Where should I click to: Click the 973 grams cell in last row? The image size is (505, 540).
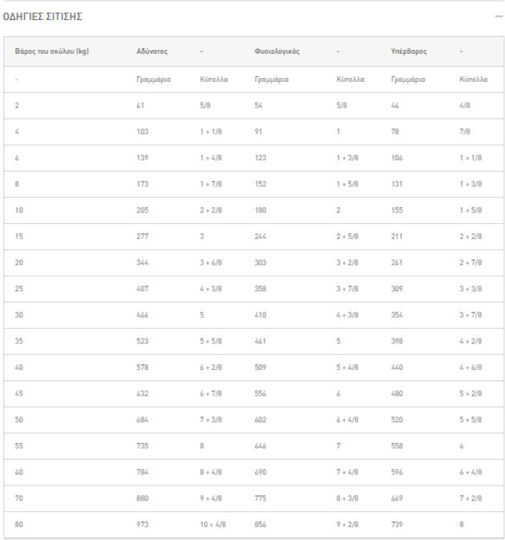tap(142, 524)
